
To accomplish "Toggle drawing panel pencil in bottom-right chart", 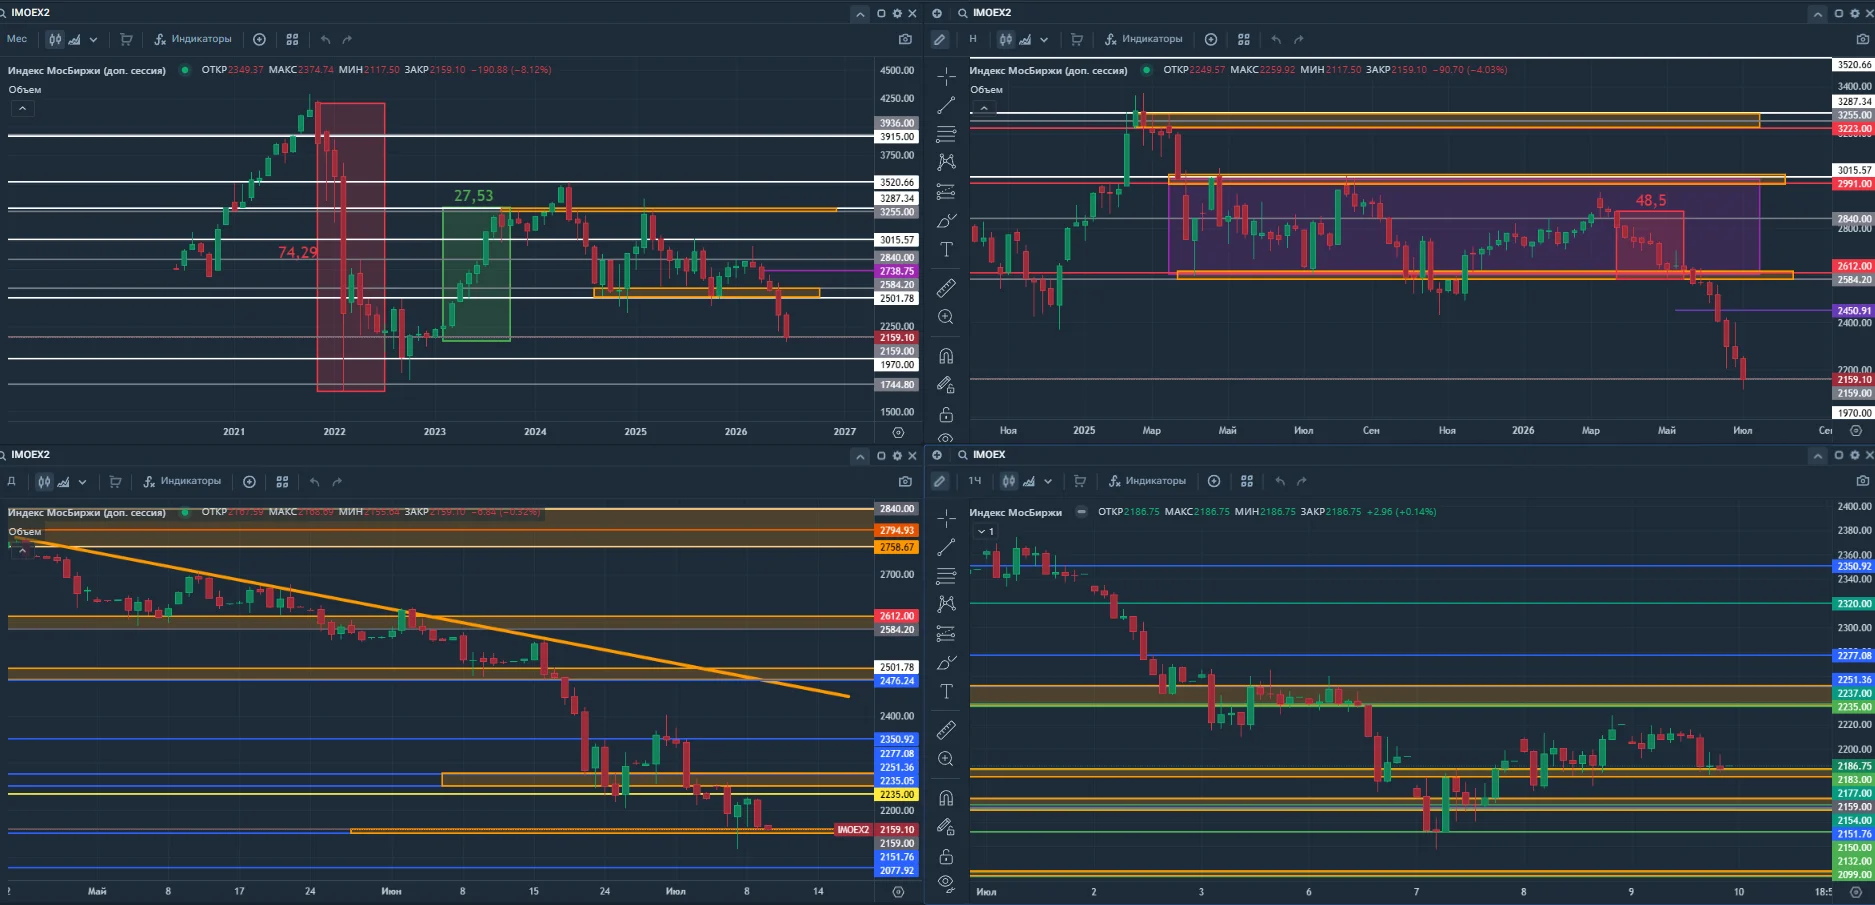I will (939, 481).
